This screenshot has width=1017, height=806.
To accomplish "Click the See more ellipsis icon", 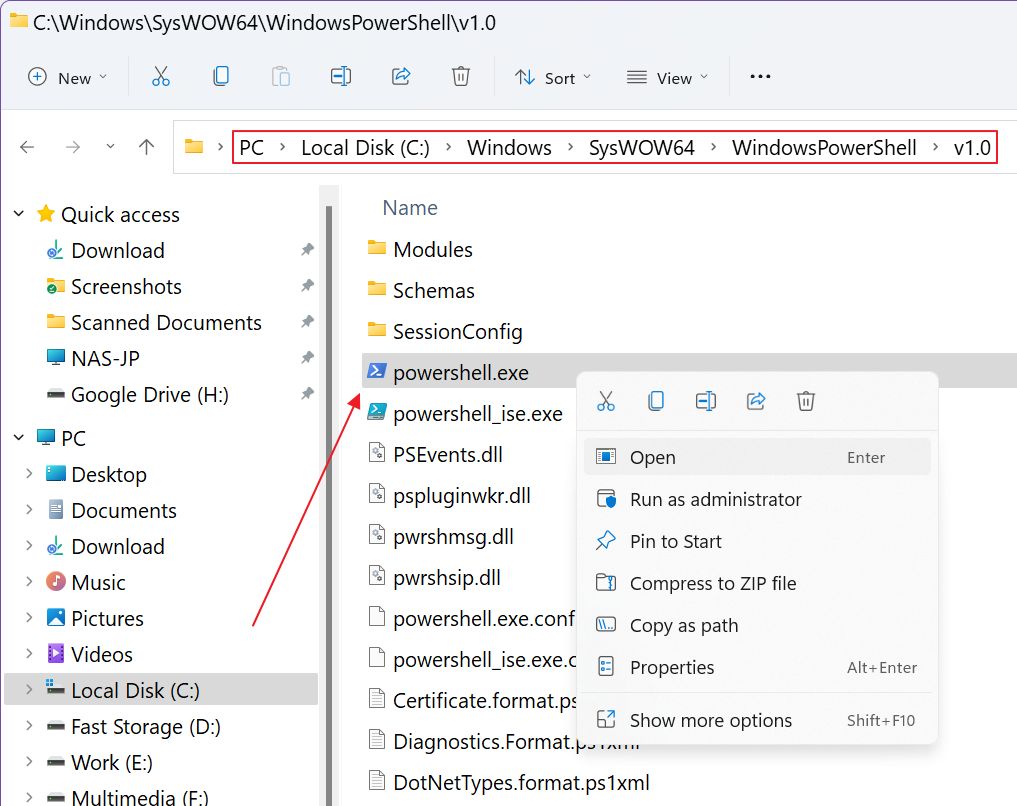I will (760, 77).
